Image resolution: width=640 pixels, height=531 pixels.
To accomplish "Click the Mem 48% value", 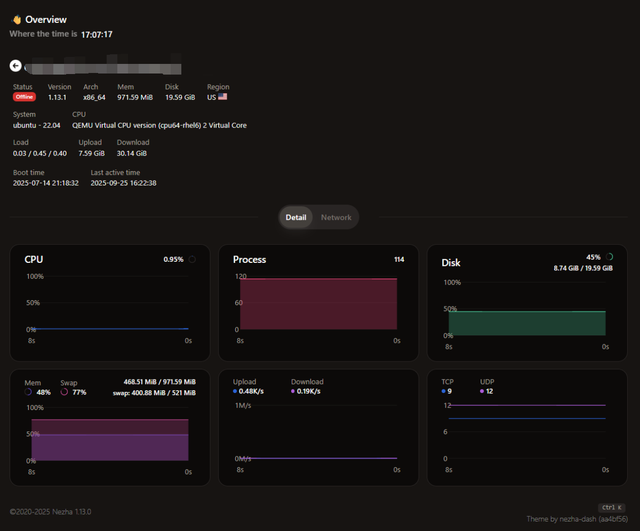I will coord(44,392).
